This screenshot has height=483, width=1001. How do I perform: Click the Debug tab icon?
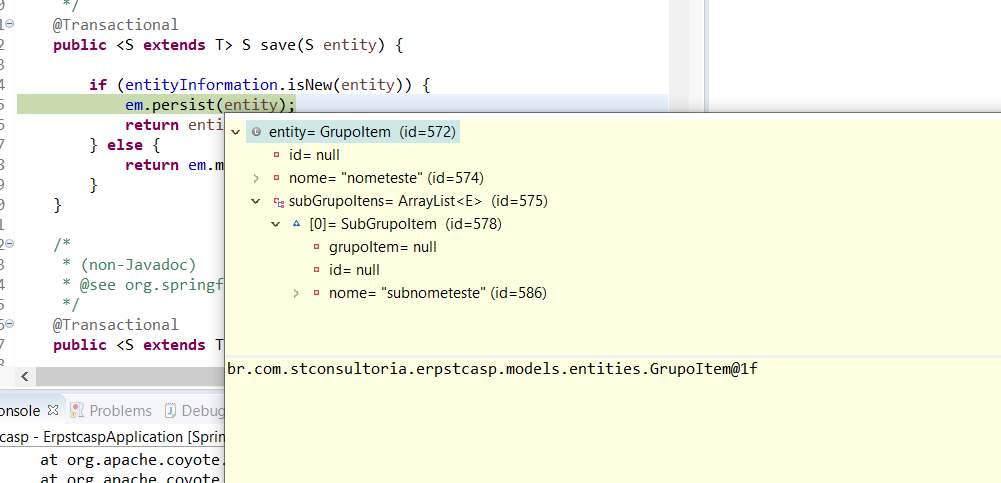point(170,410)
